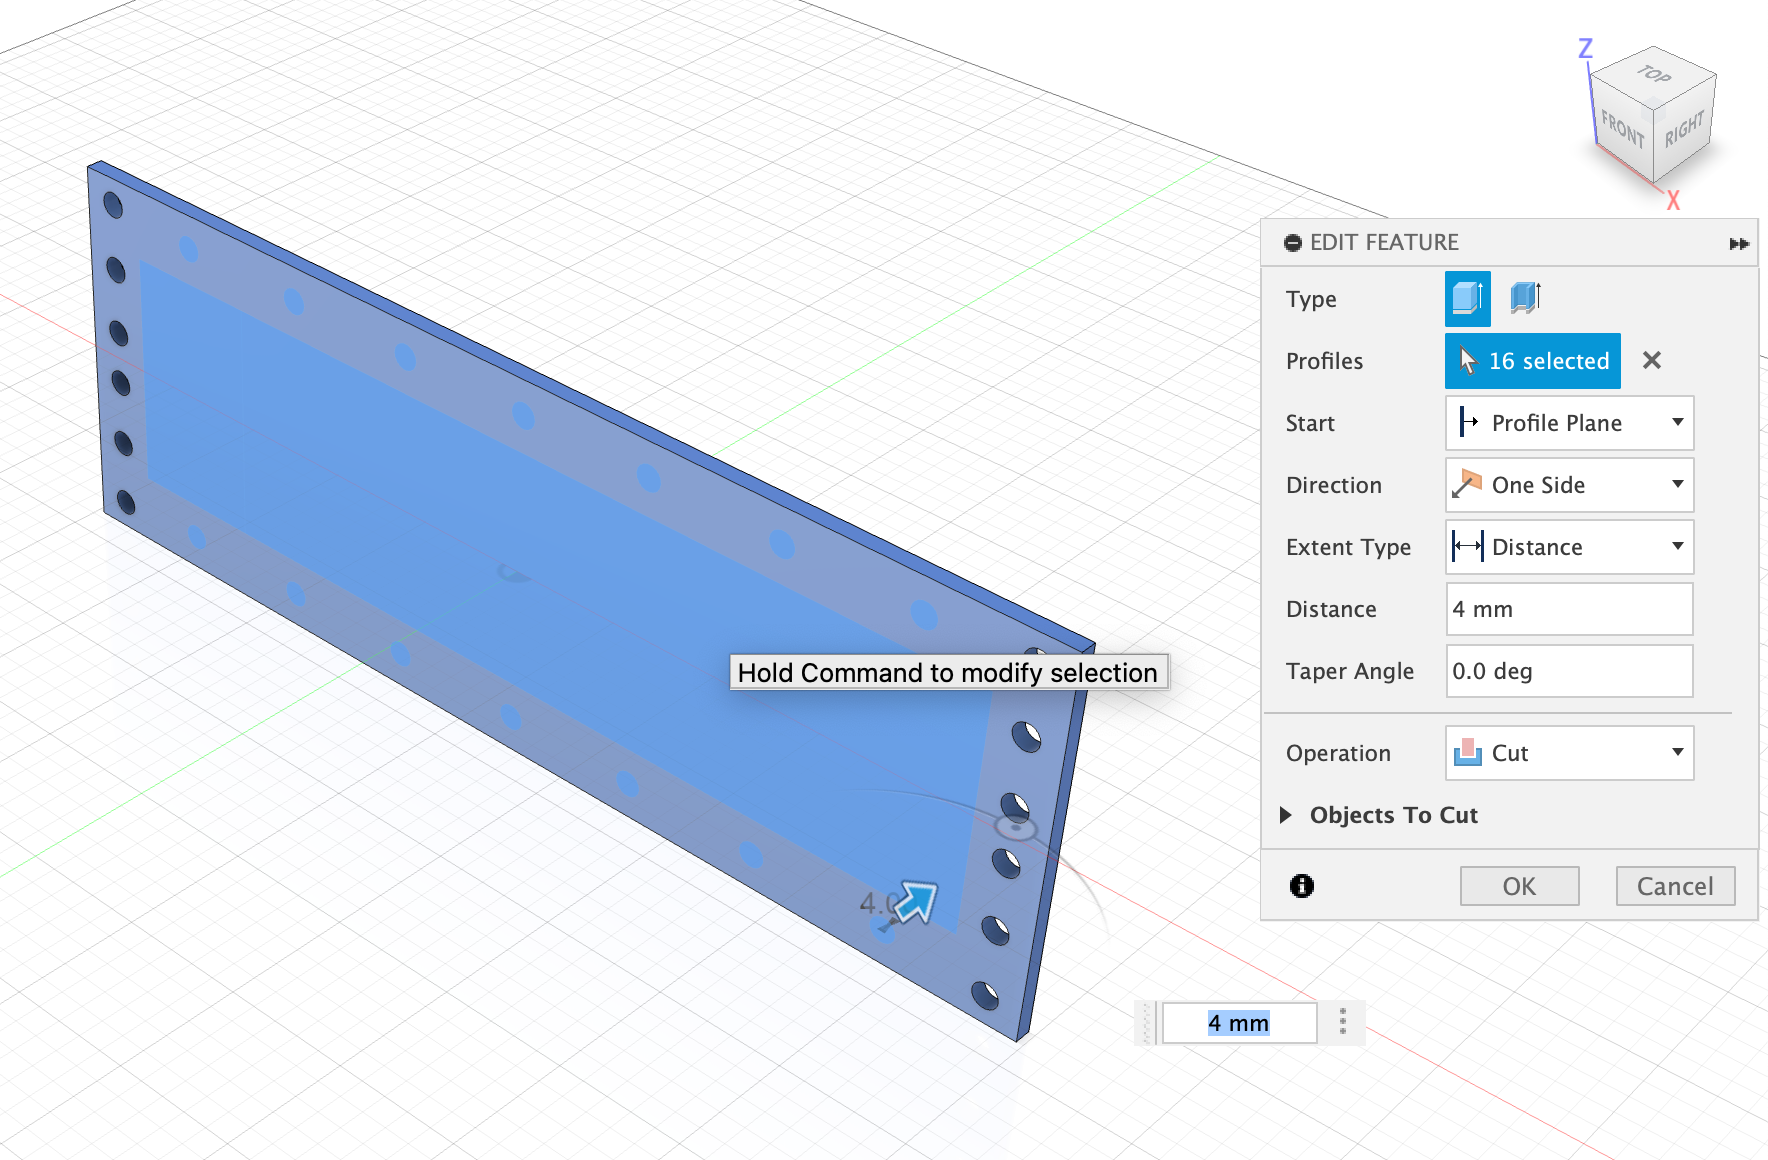Open the floating input options menu dots

click(x=1343, y=1022)
